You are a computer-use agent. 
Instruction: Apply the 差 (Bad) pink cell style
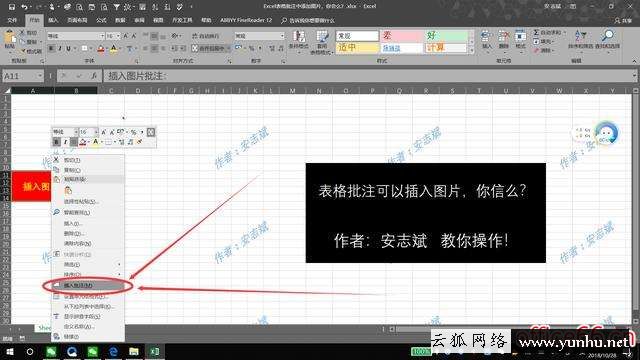pyautogui.click(x=401, y=36)
